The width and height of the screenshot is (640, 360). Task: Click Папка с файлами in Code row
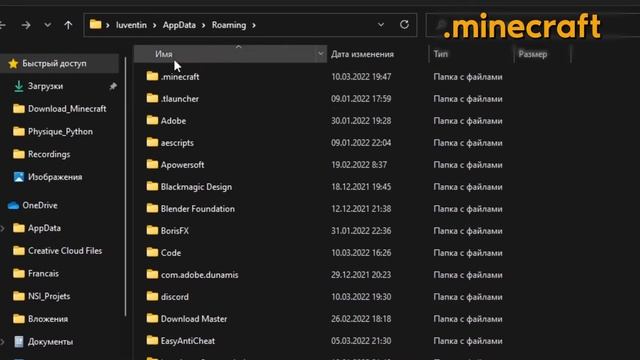(x=468, y=253)
